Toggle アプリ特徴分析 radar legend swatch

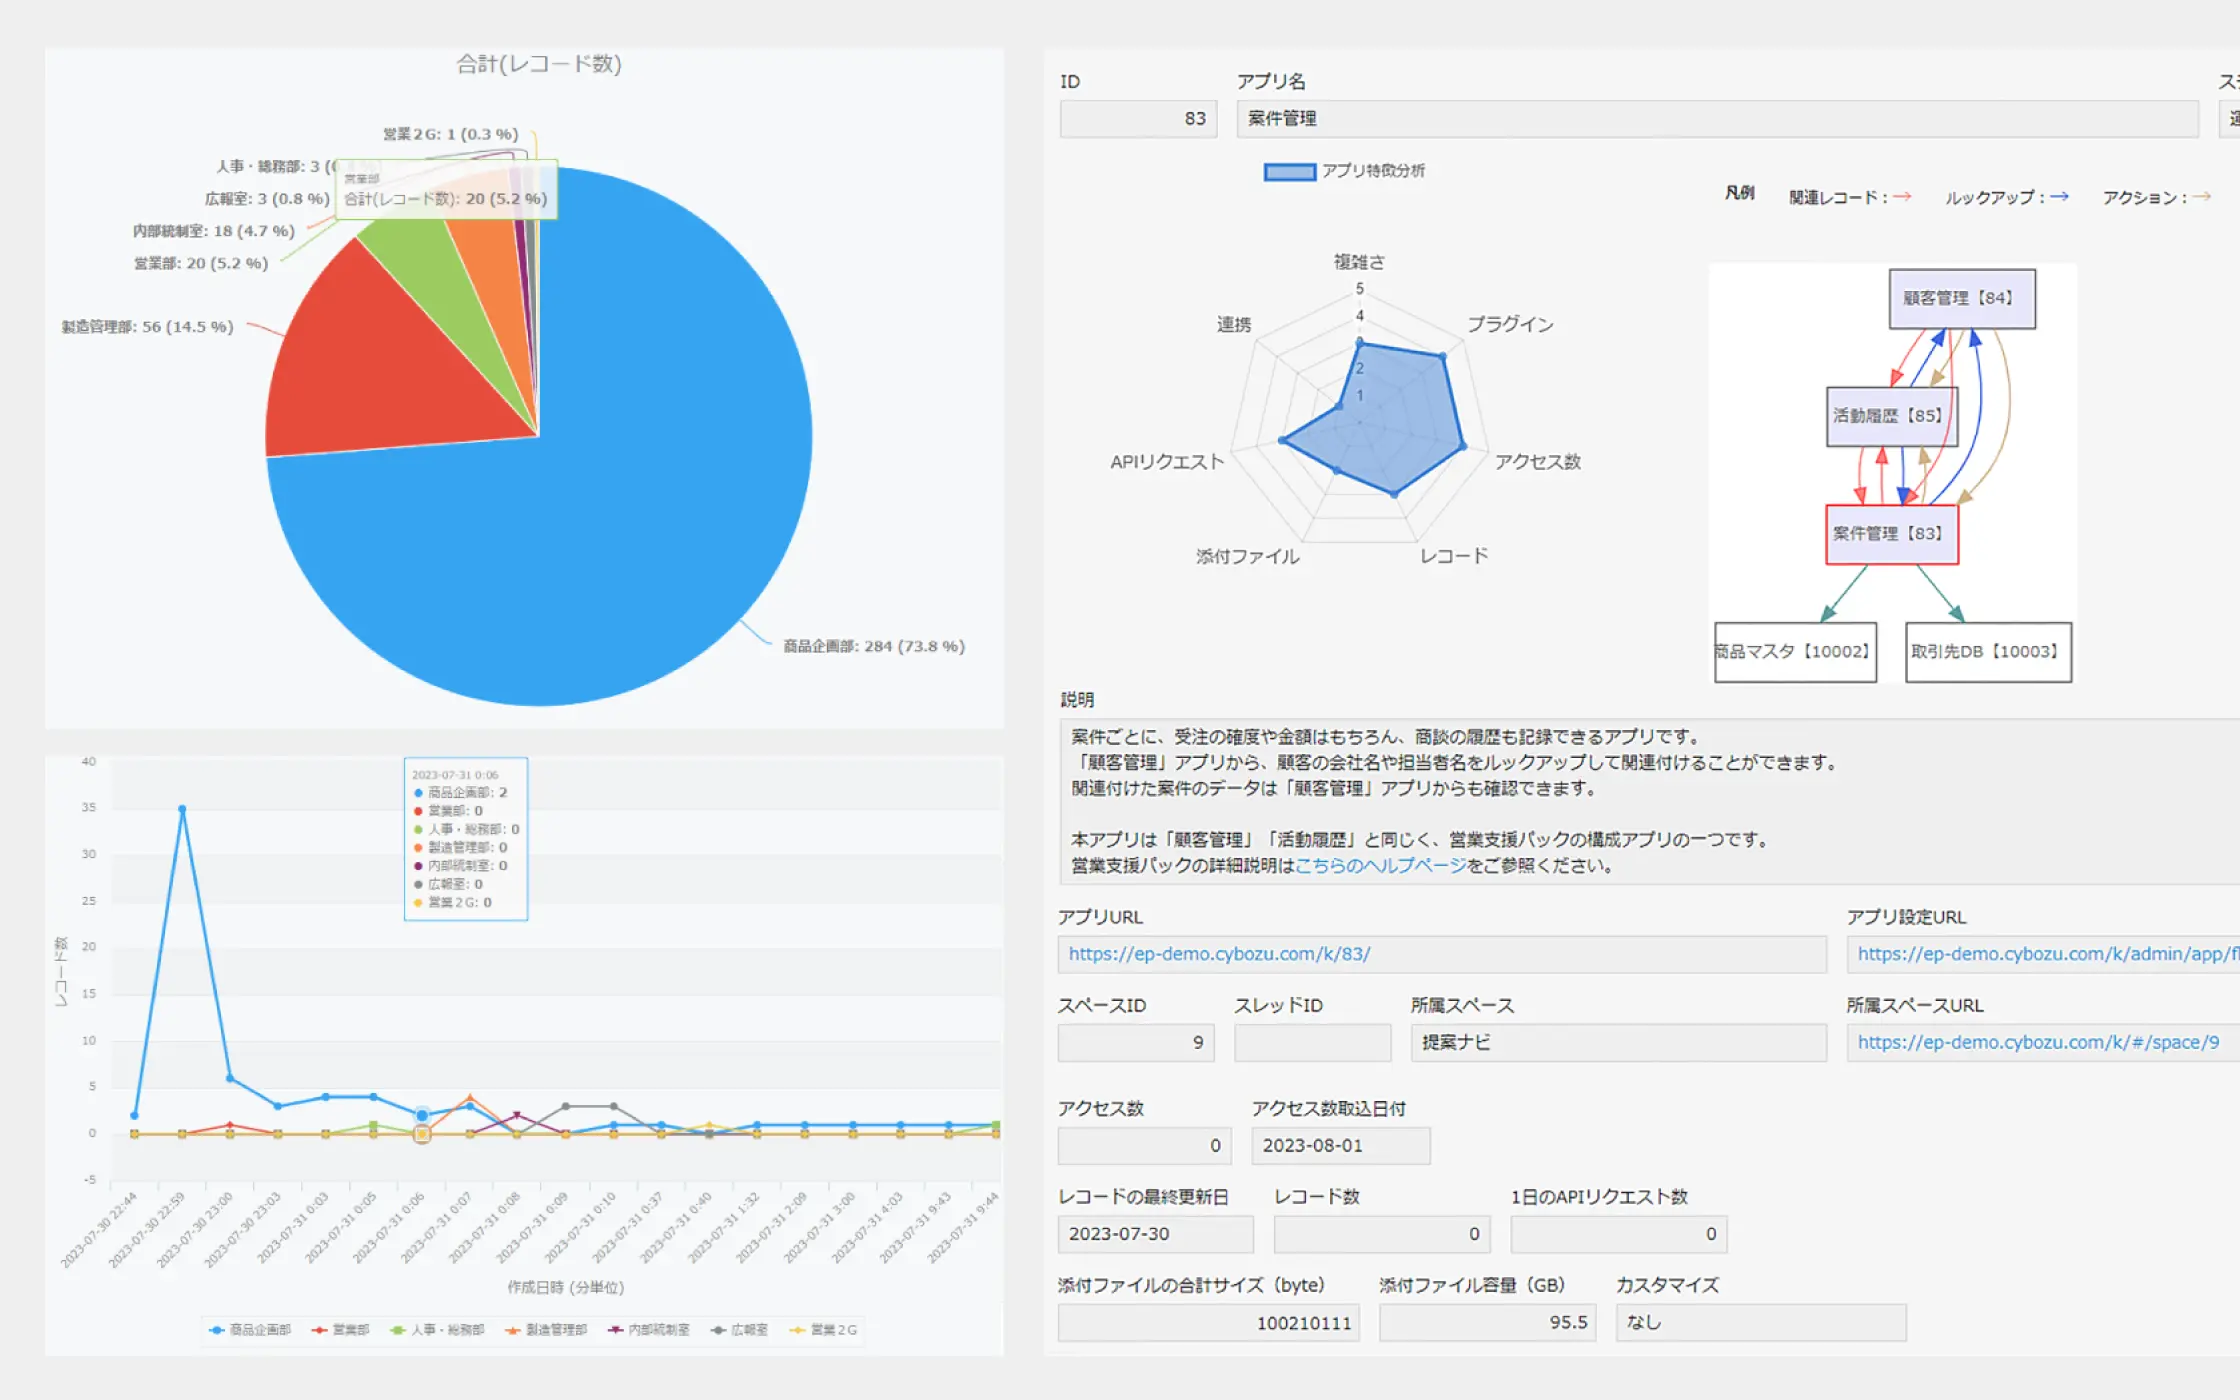[x=1289, y=172]
